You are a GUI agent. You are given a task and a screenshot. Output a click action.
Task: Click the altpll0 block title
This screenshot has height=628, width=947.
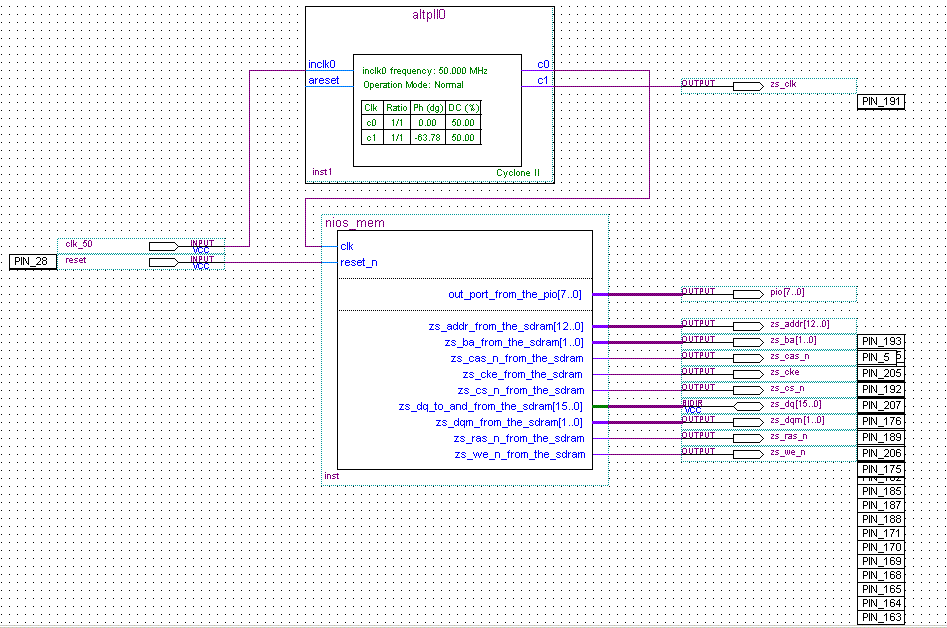coord(428,15)
